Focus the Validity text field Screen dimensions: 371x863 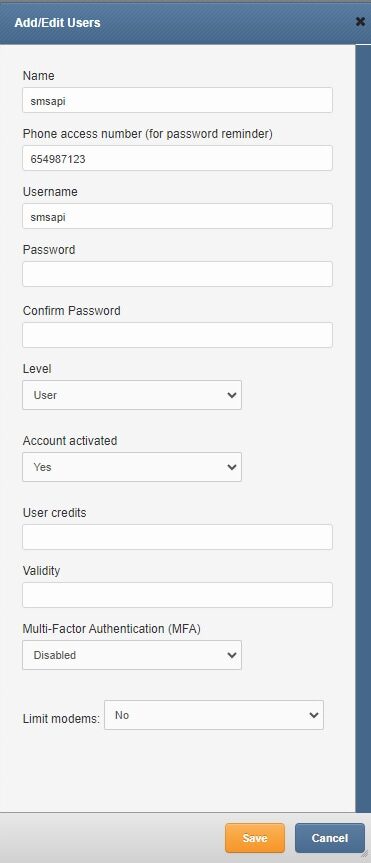tap(177, 595)
